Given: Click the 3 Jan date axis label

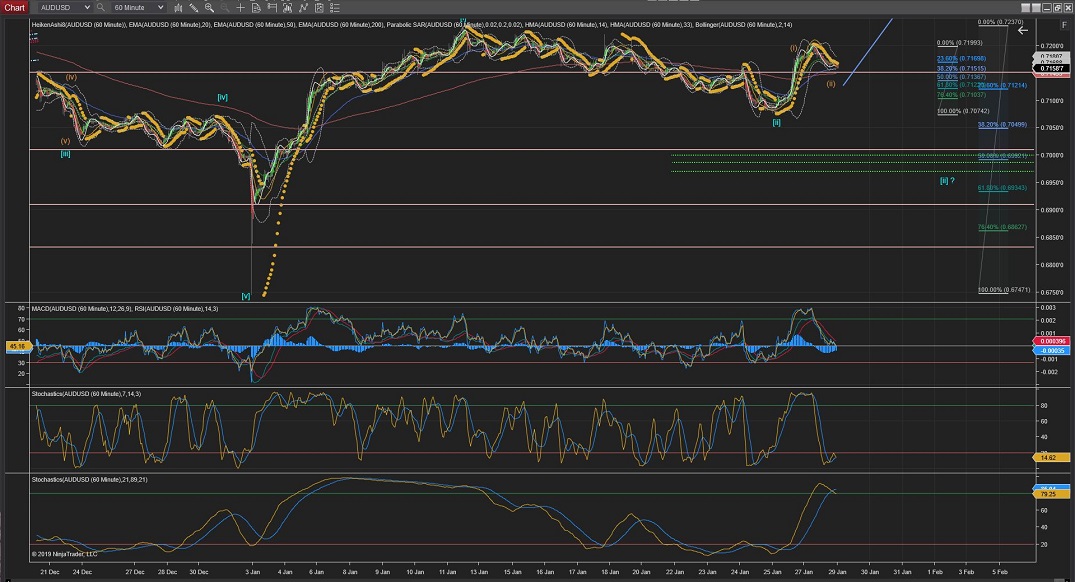Looking at the screenshot, I should (x=253, y=572).
